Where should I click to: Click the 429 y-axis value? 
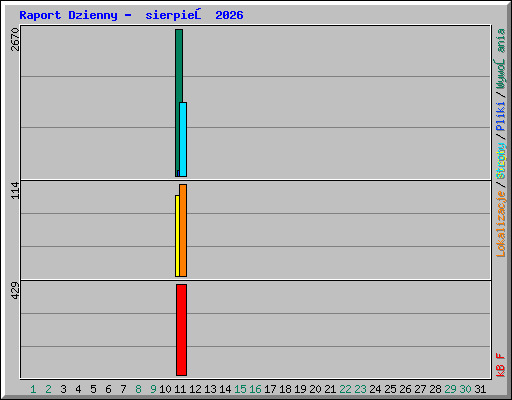(x=15, y=290)
